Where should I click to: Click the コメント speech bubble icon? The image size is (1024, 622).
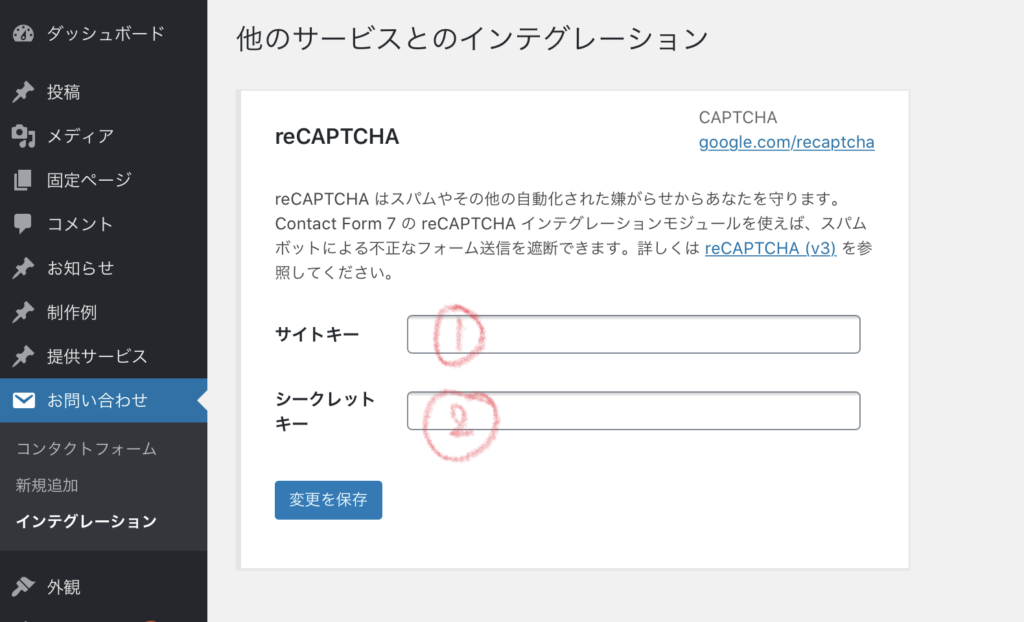[x=23, y=224]
